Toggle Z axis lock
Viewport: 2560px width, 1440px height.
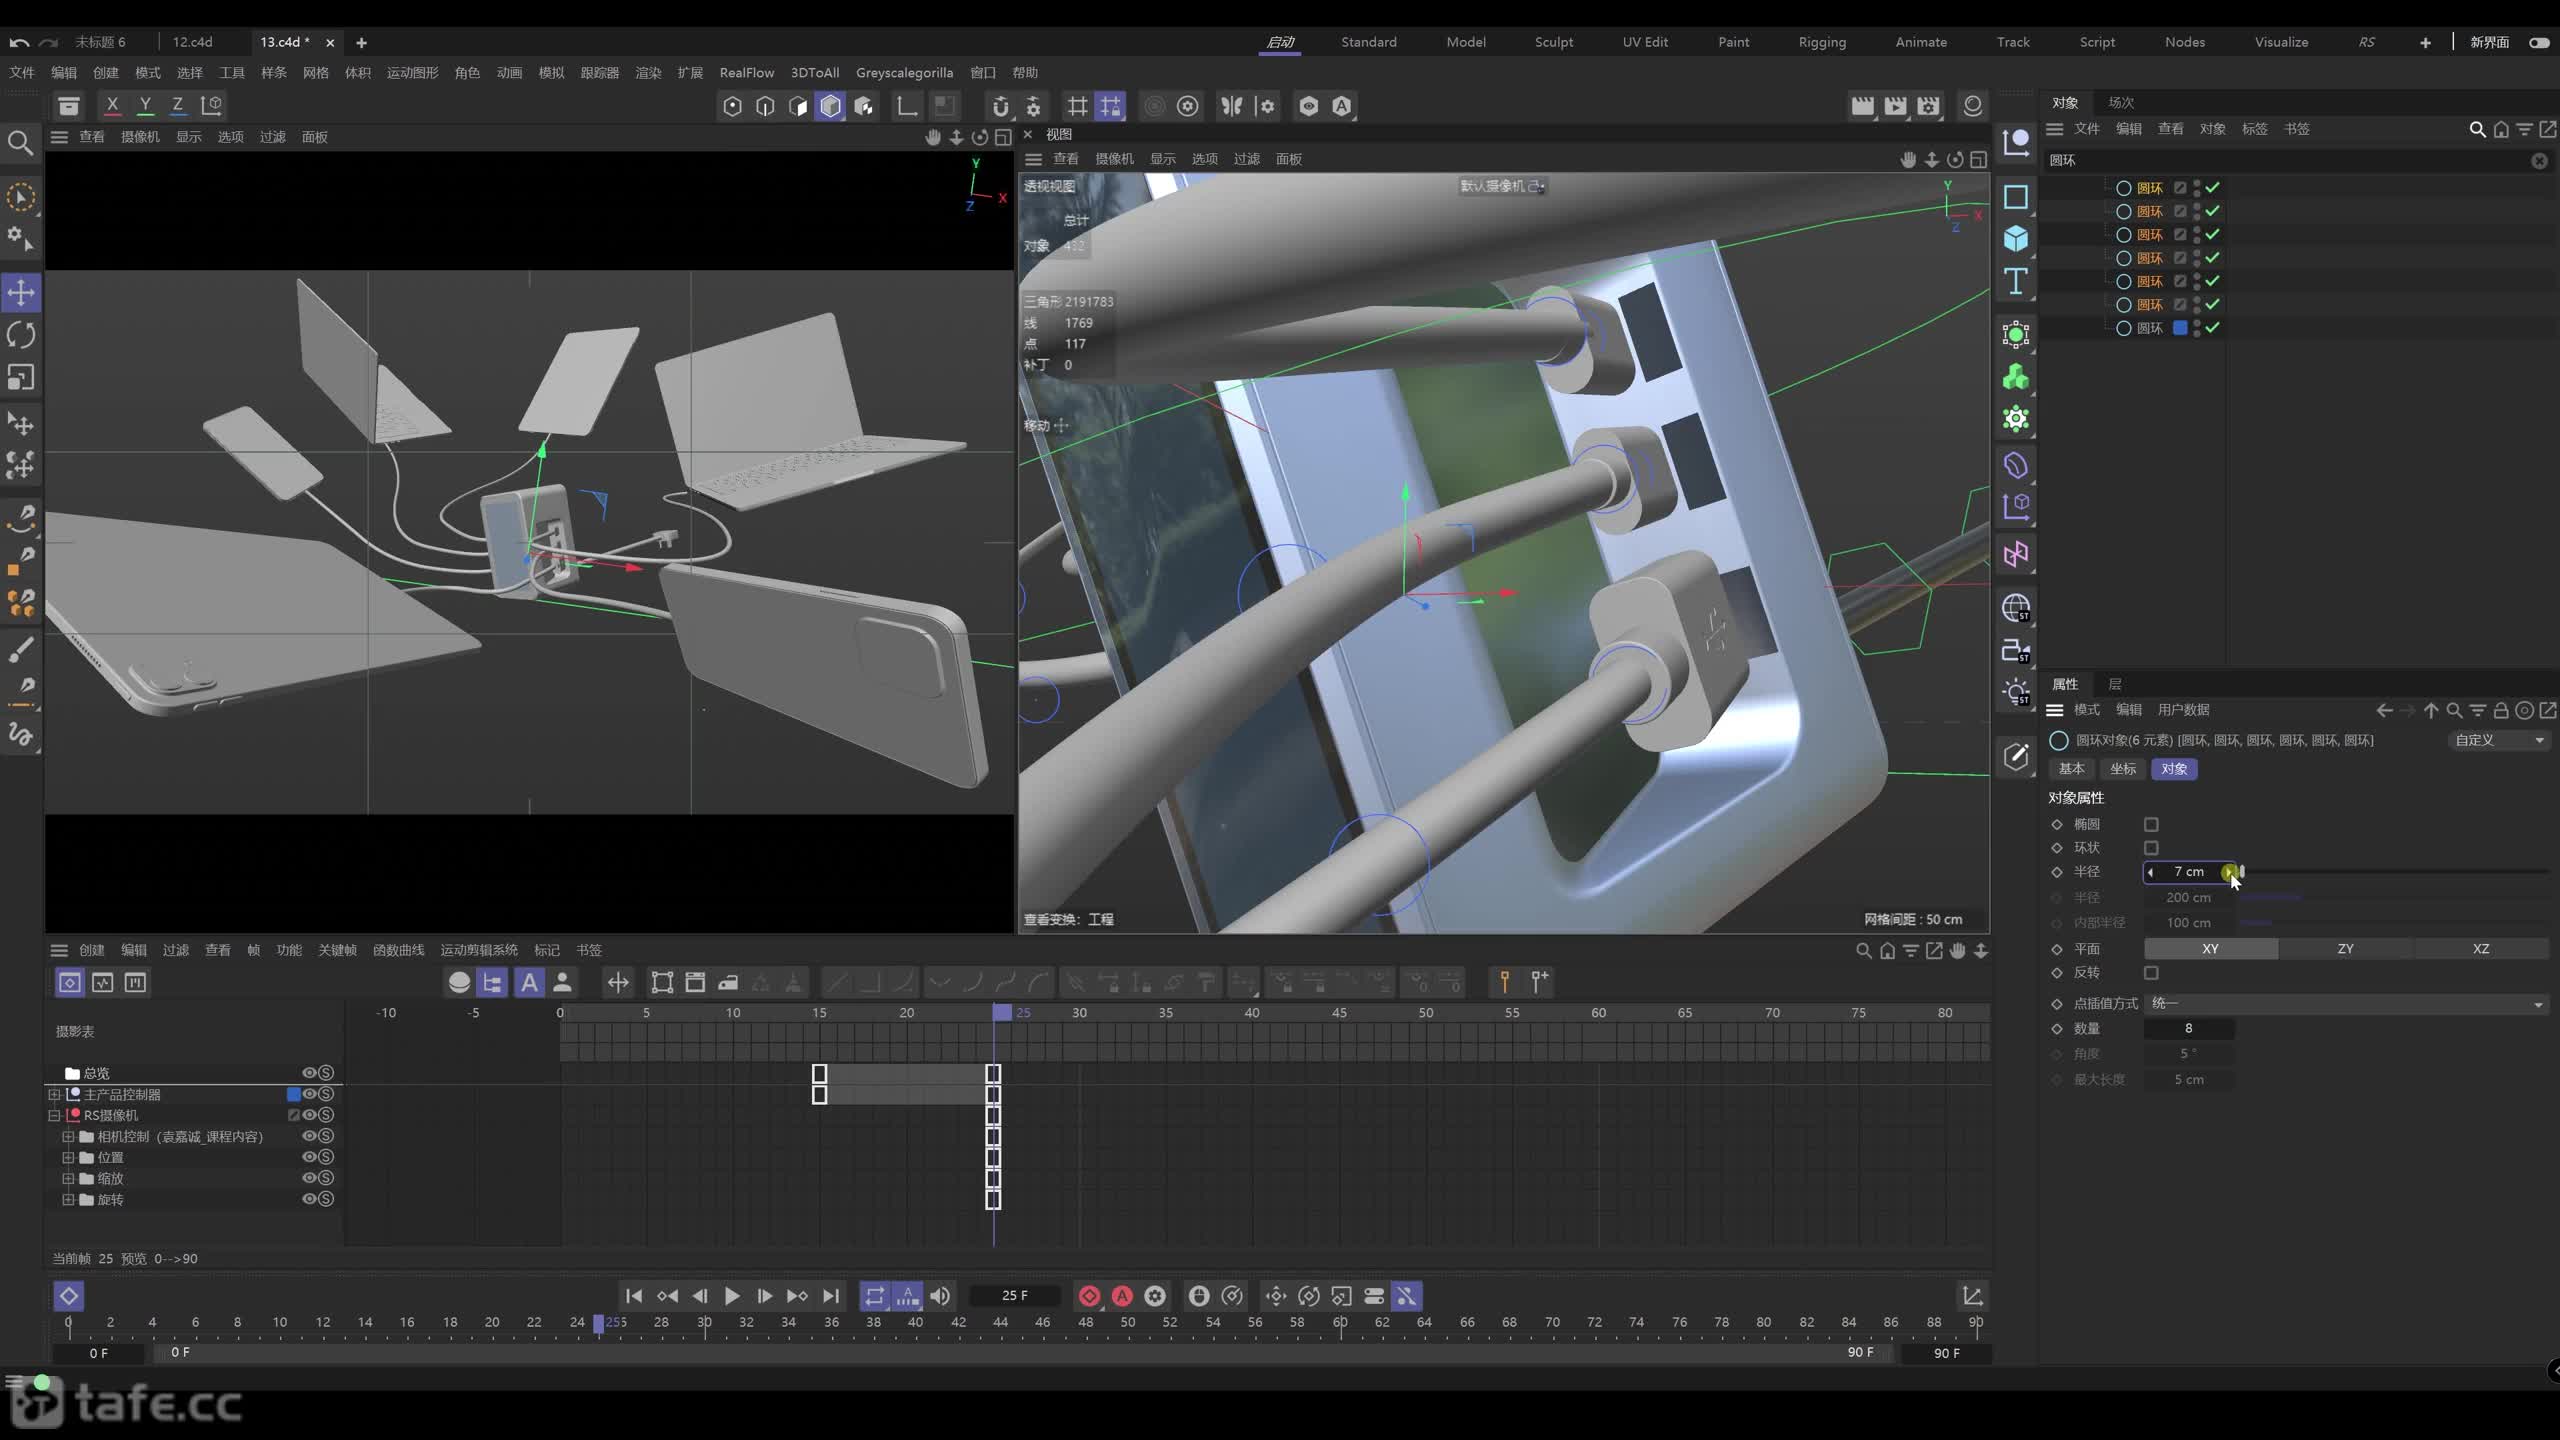point(178,105)
